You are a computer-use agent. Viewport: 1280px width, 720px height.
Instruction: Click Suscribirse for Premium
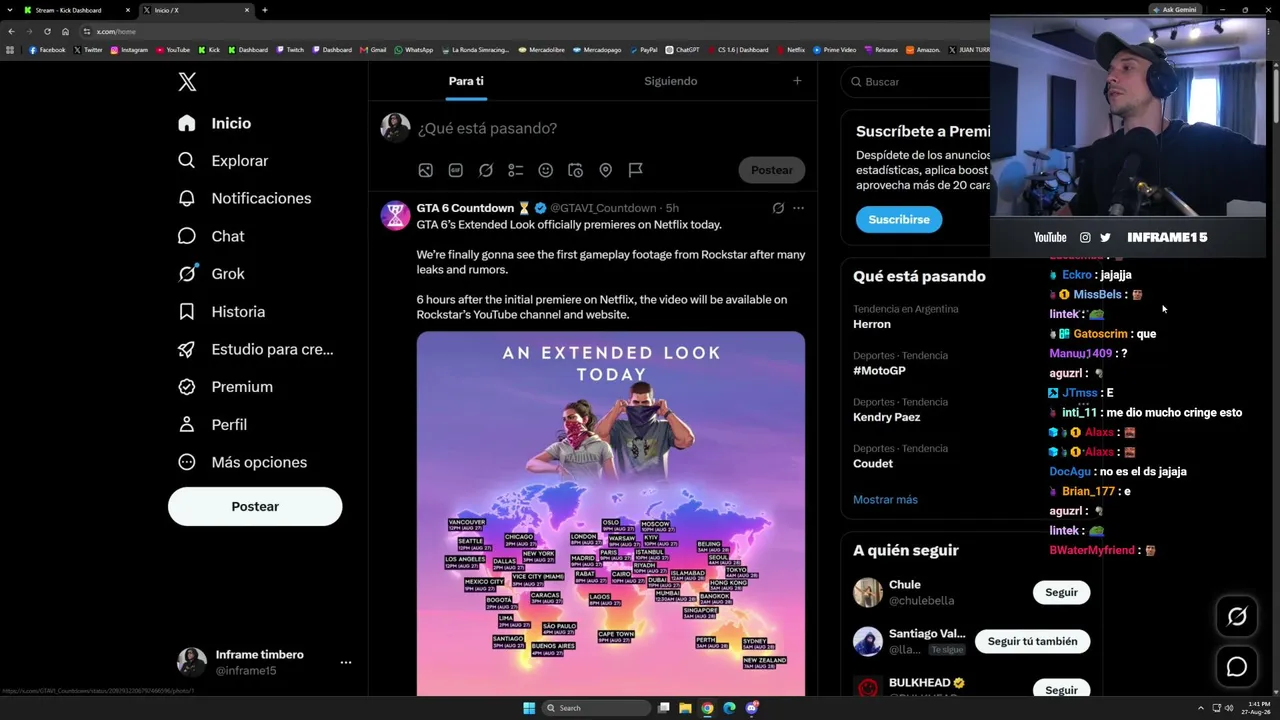pyautogui.click(x=899, y=220)
